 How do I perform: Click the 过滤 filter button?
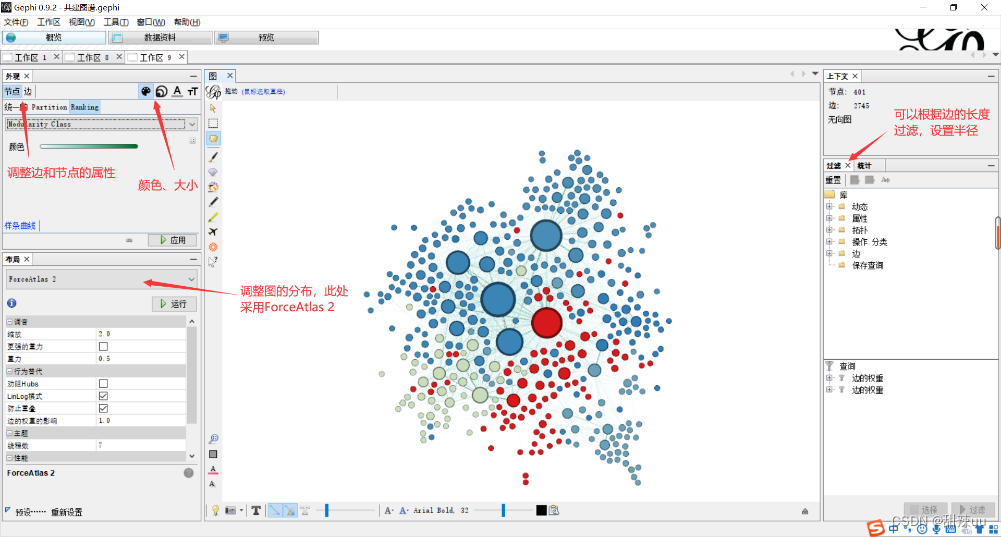coord(973,510)
